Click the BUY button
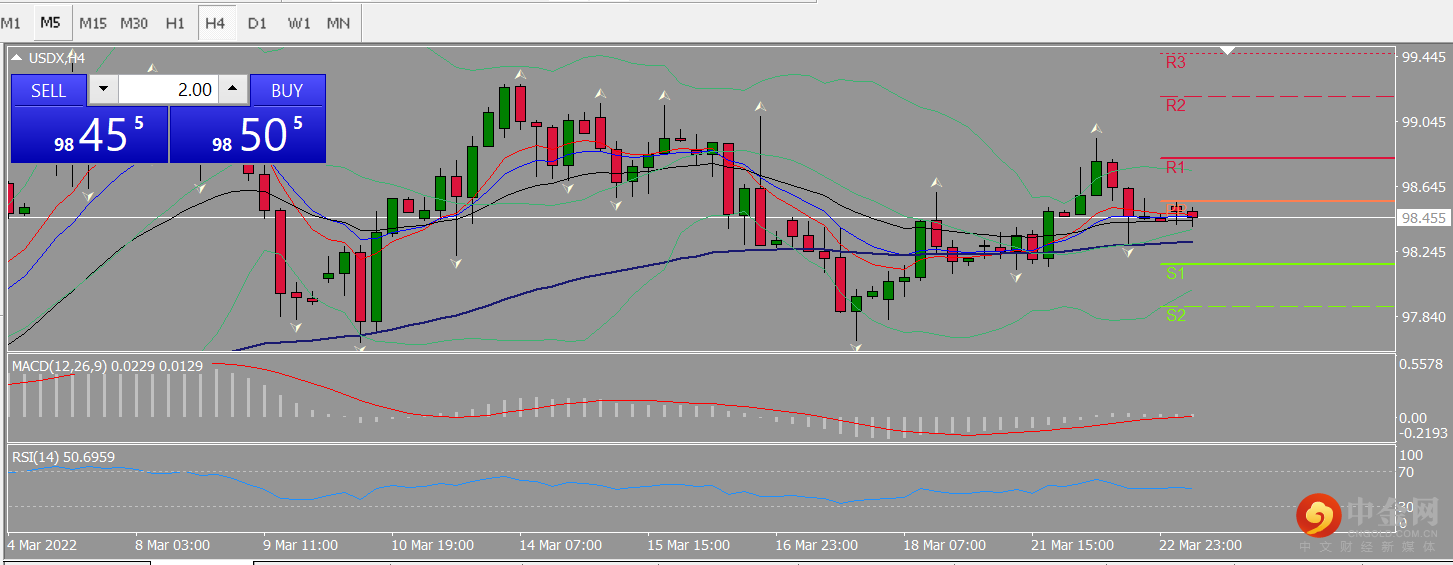Viewport: 1453px width, 565px height. (x=287, y=90)
